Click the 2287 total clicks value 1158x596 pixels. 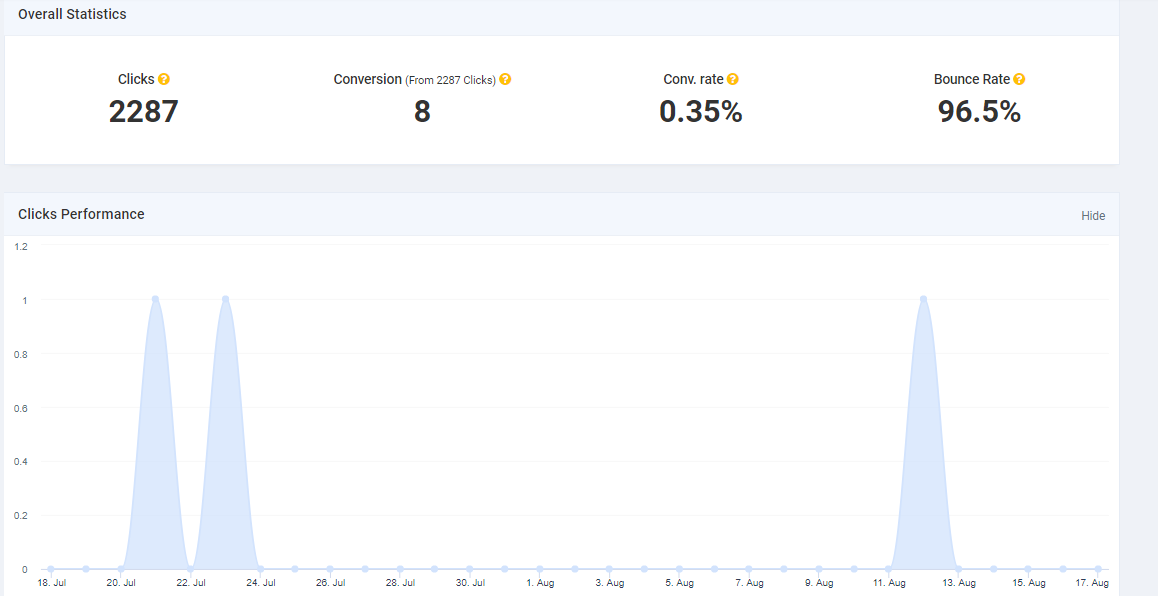point(143,112)
